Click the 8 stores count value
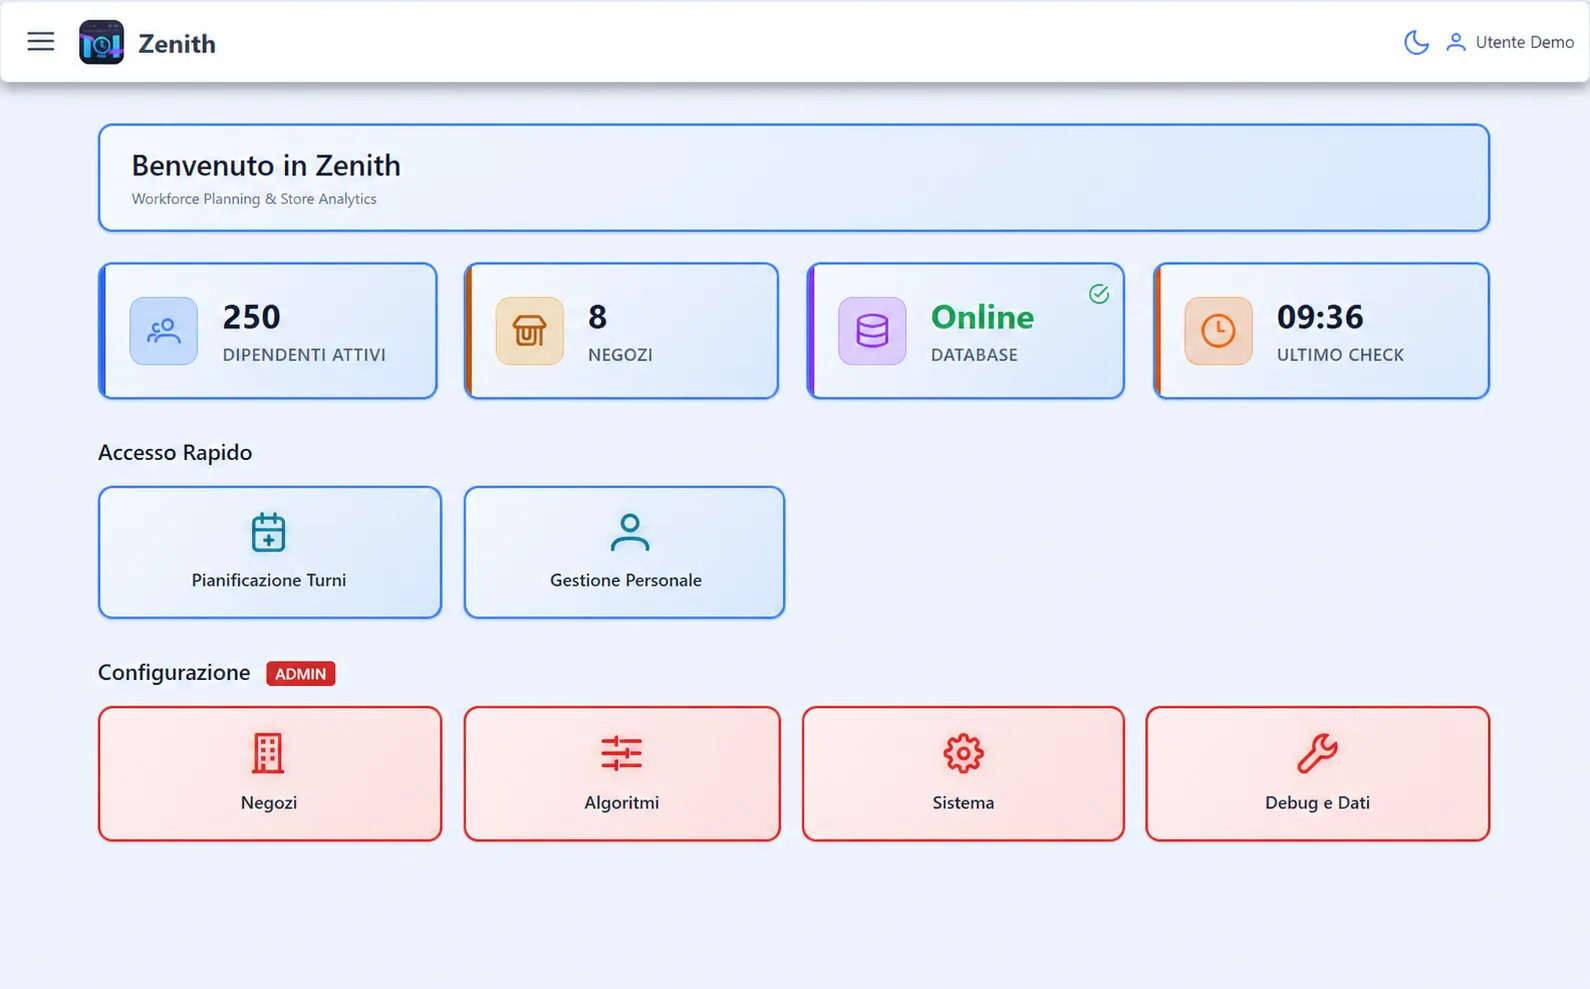 [597, 317]
